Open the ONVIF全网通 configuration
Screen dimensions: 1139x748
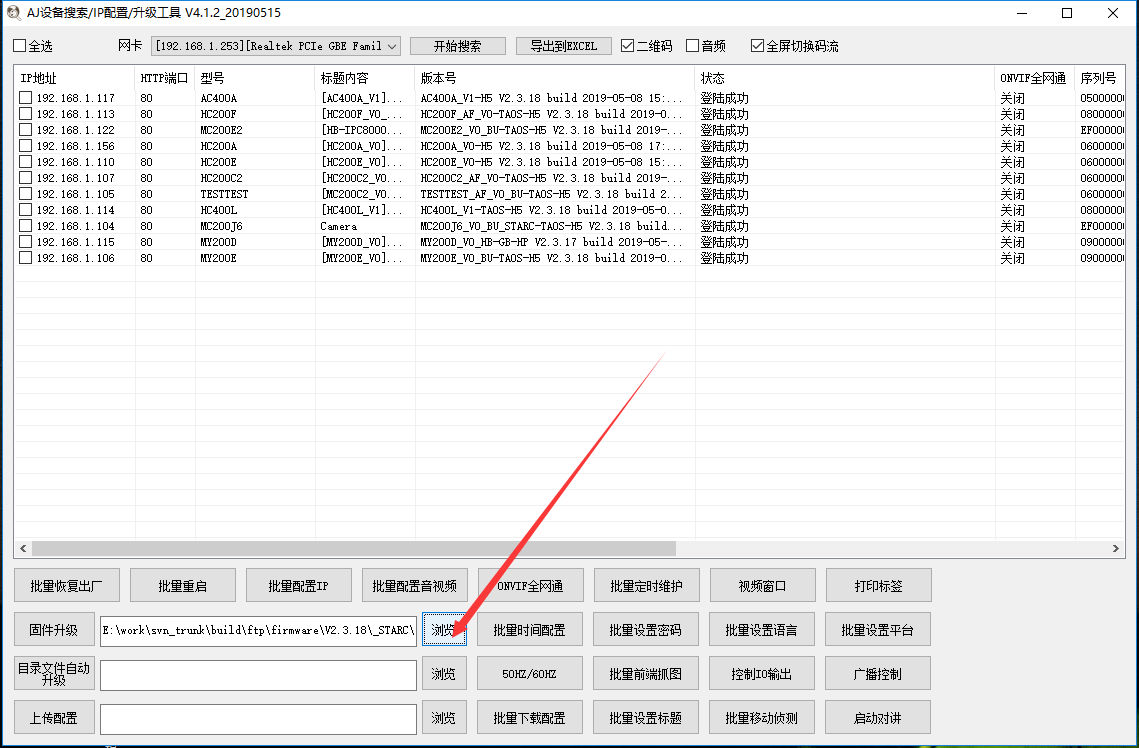point(530,584)
